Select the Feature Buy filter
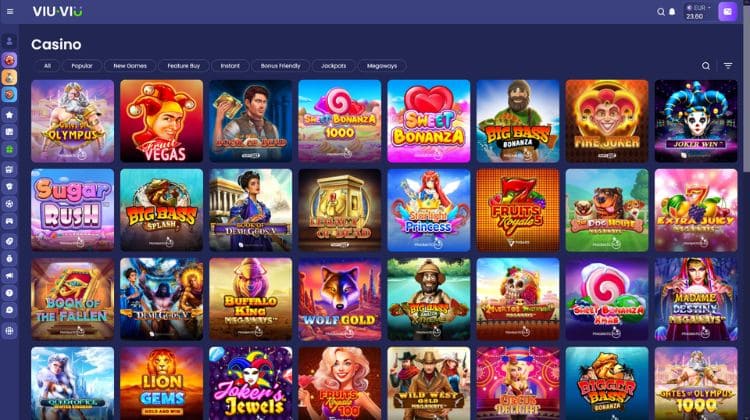 point(184,66)
